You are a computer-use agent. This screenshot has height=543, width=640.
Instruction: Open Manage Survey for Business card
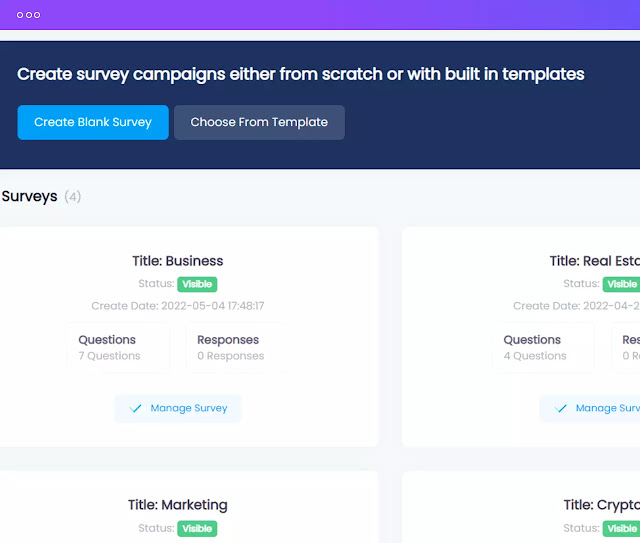coord(178,408)
